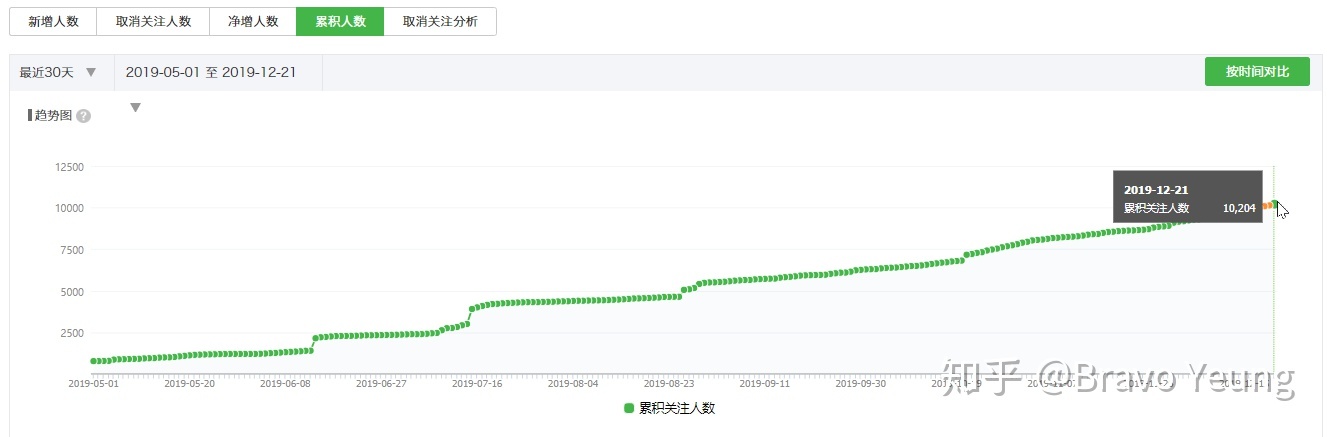Click the question mark help icon beside 趋势图
Viewport: 1327px width, 437px height.
[x=84, y=116]
